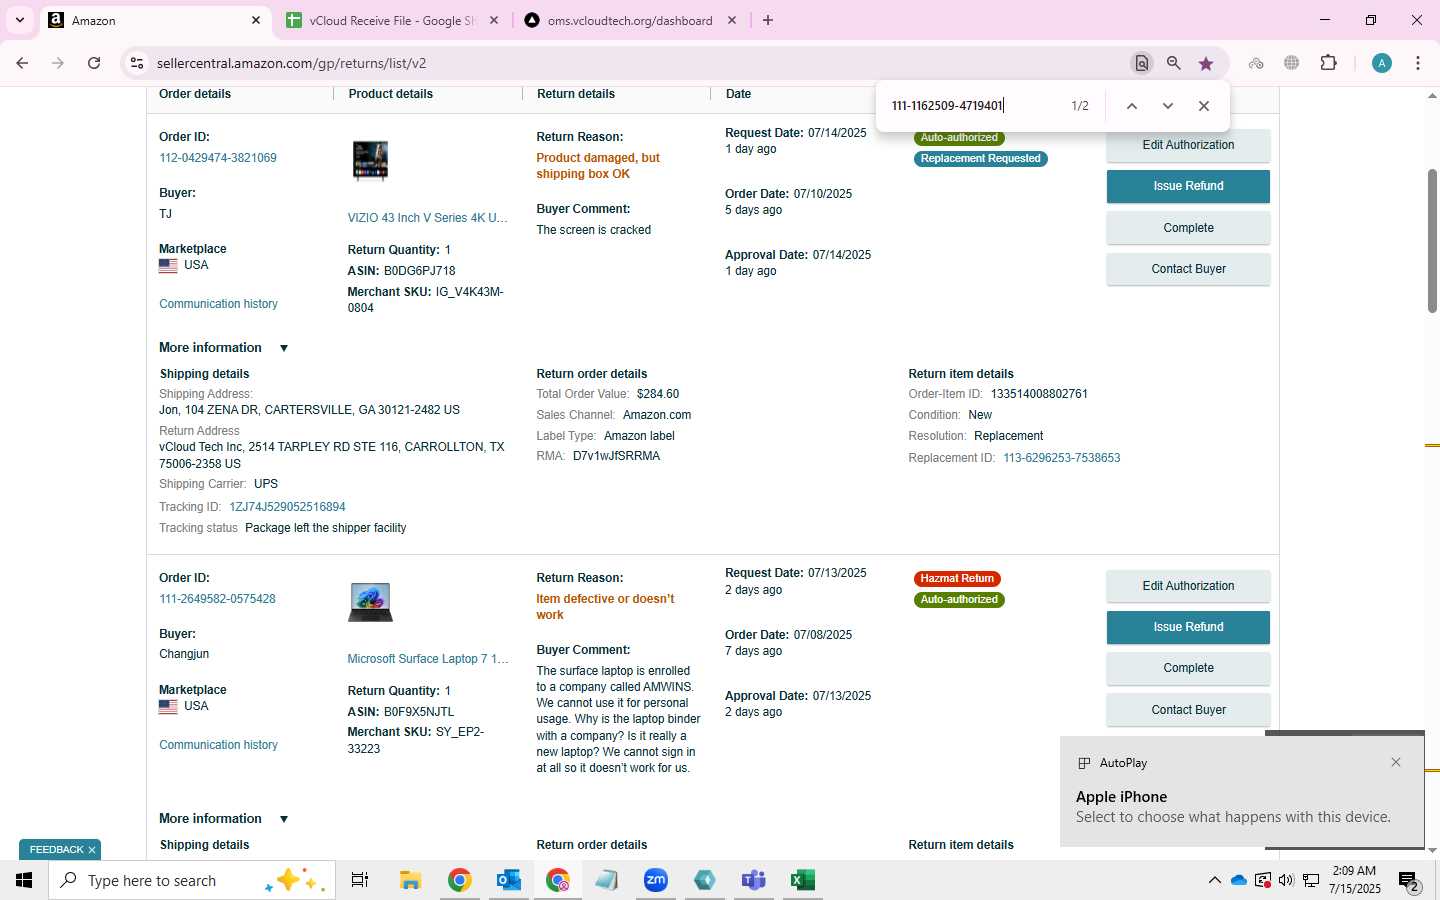Open VIZIO 43 Inch V Series product link
Screen dimensions: 1440x900
pyautogui.click(x=427, y=218)
